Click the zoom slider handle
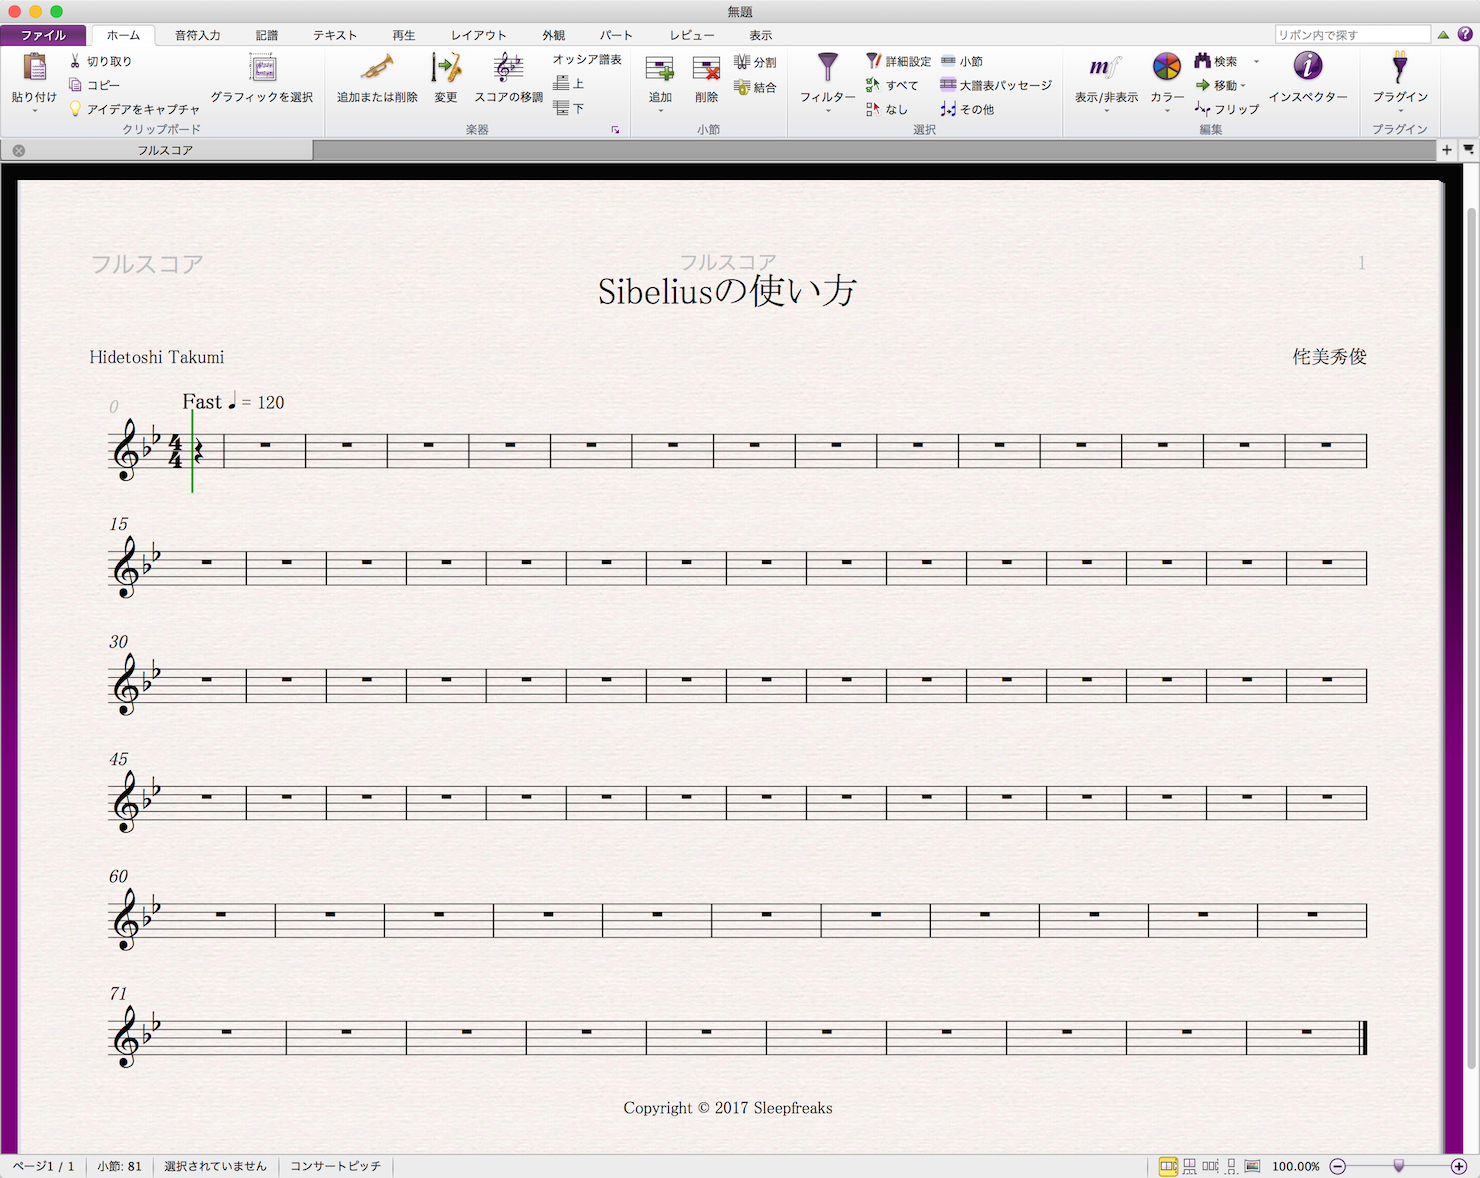1480x1178 pixels. 1399,1166
